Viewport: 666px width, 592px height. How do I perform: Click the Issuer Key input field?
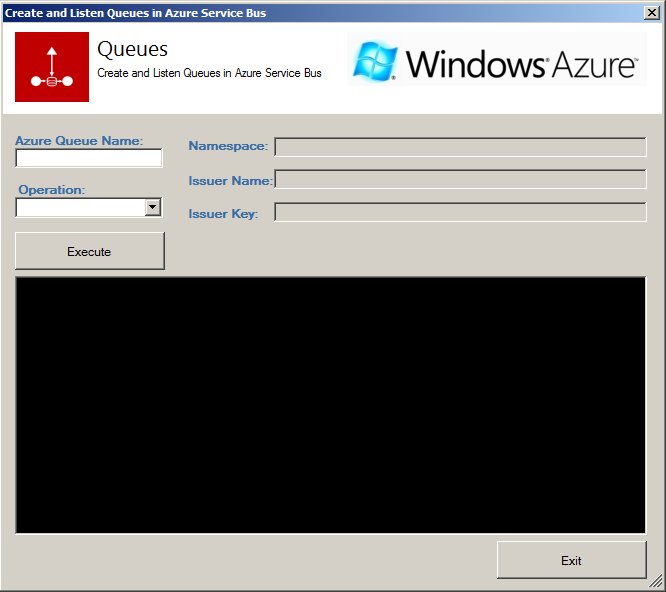[460, 212]
